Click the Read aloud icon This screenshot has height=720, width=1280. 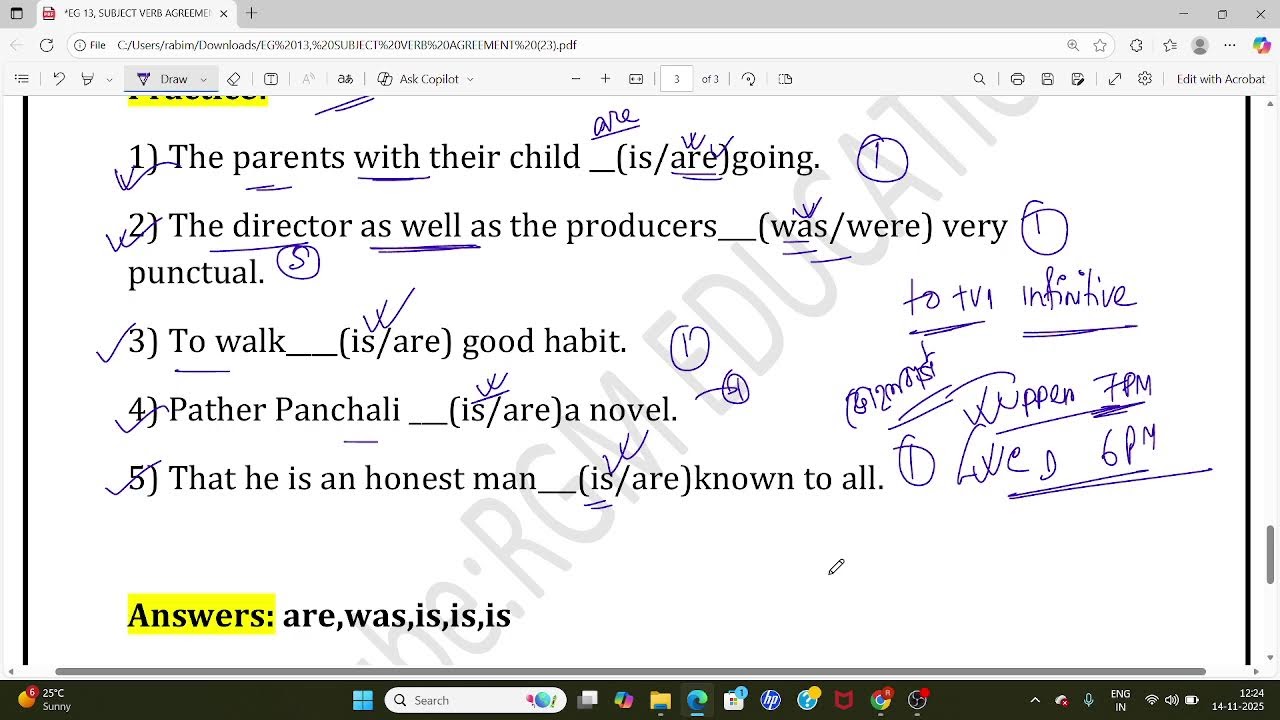point(308,79)
